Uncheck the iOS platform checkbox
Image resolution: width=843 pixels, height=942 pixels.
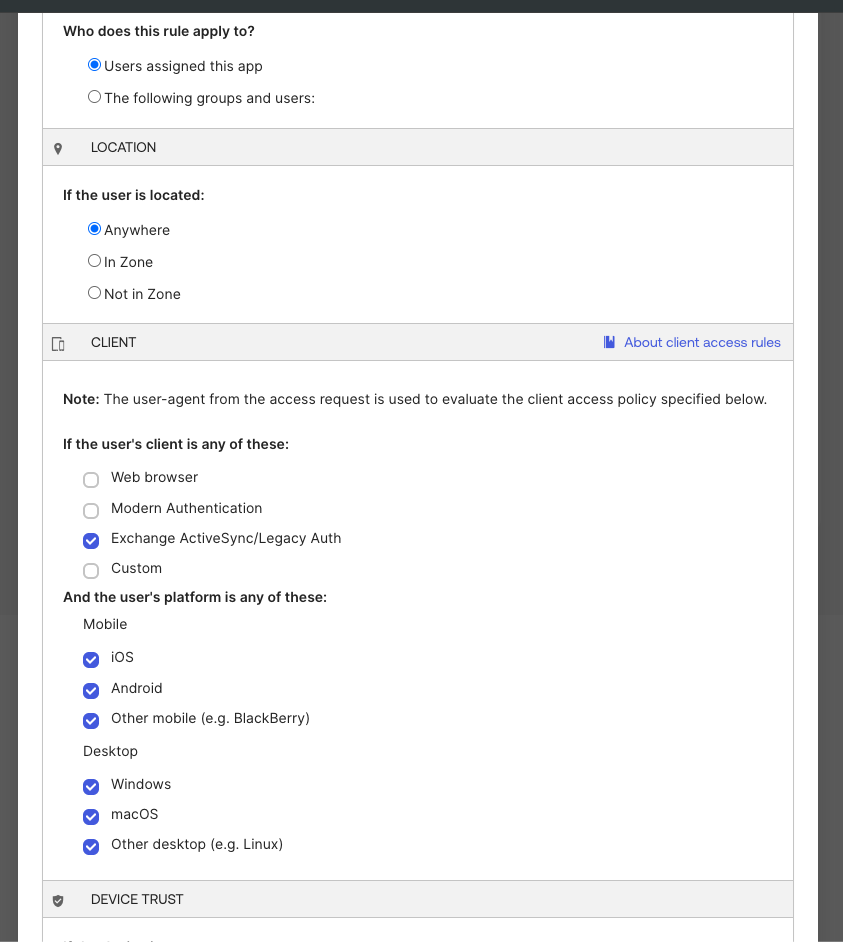[91, 660]
